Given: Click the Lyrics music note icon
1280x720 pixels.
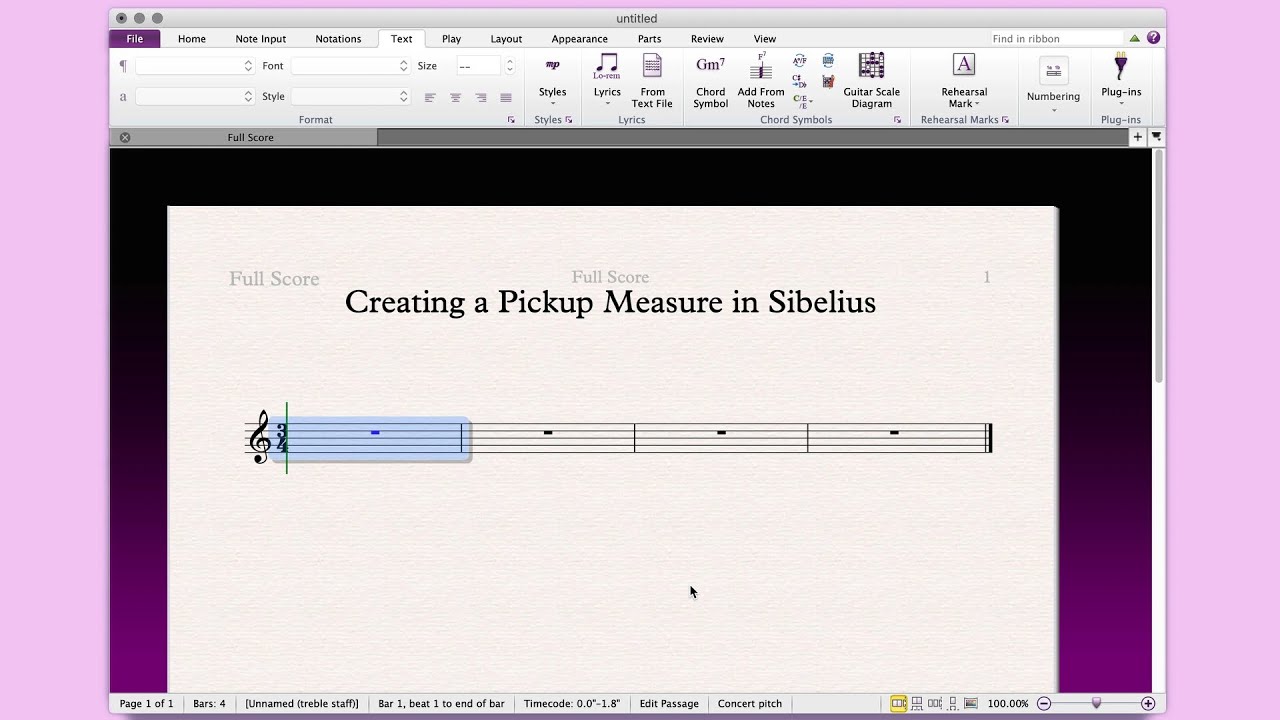Looking at the screenshot, I should (607, 66).
